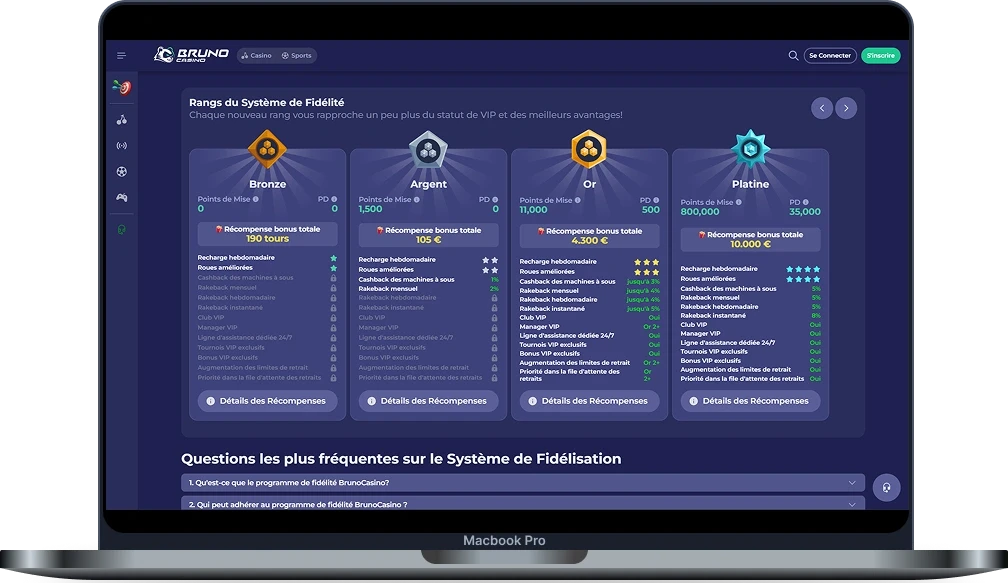Open Détails des Récompenses for Platine
The width and height of the screenshot is (1008, 583).
(750, 401)
